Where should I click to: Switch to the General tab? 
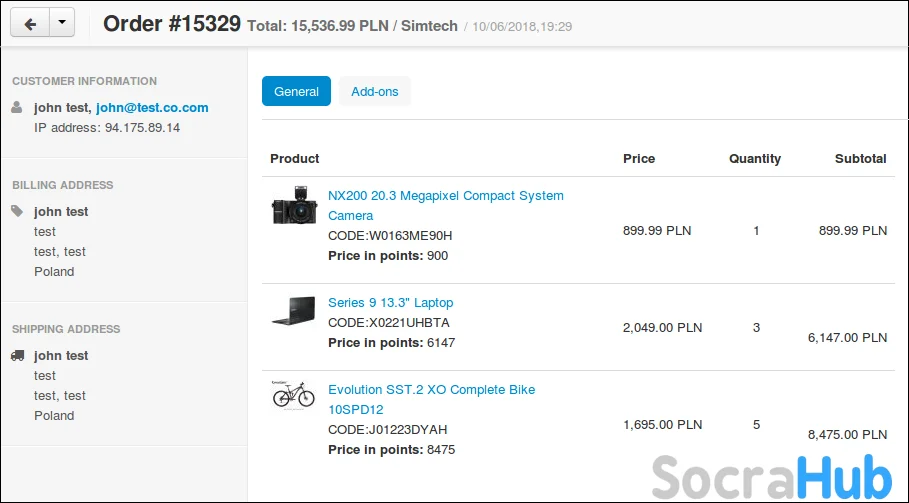[296, 91]
